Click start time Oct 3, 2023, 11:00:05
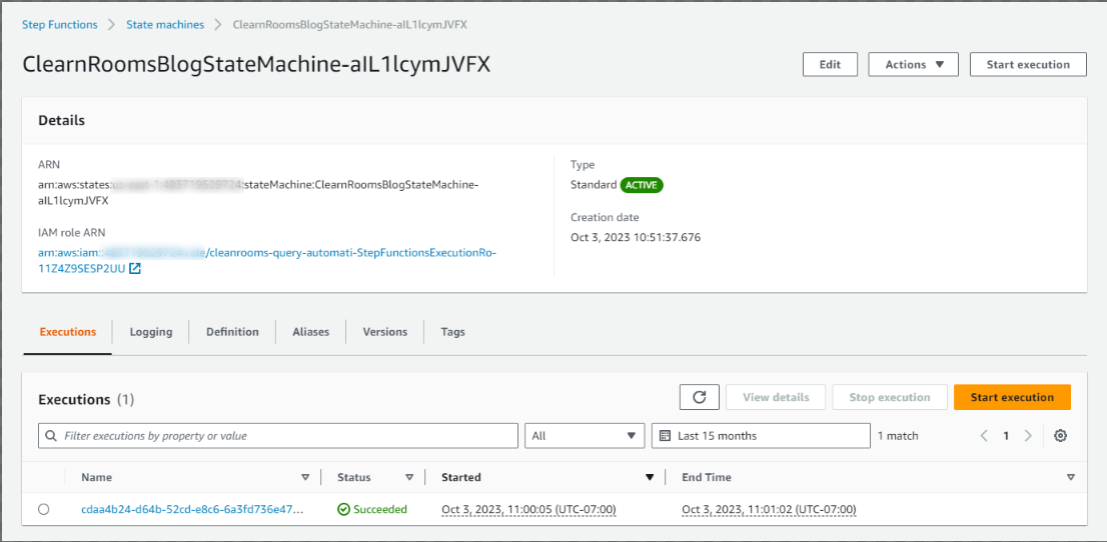 pos(529,510)
